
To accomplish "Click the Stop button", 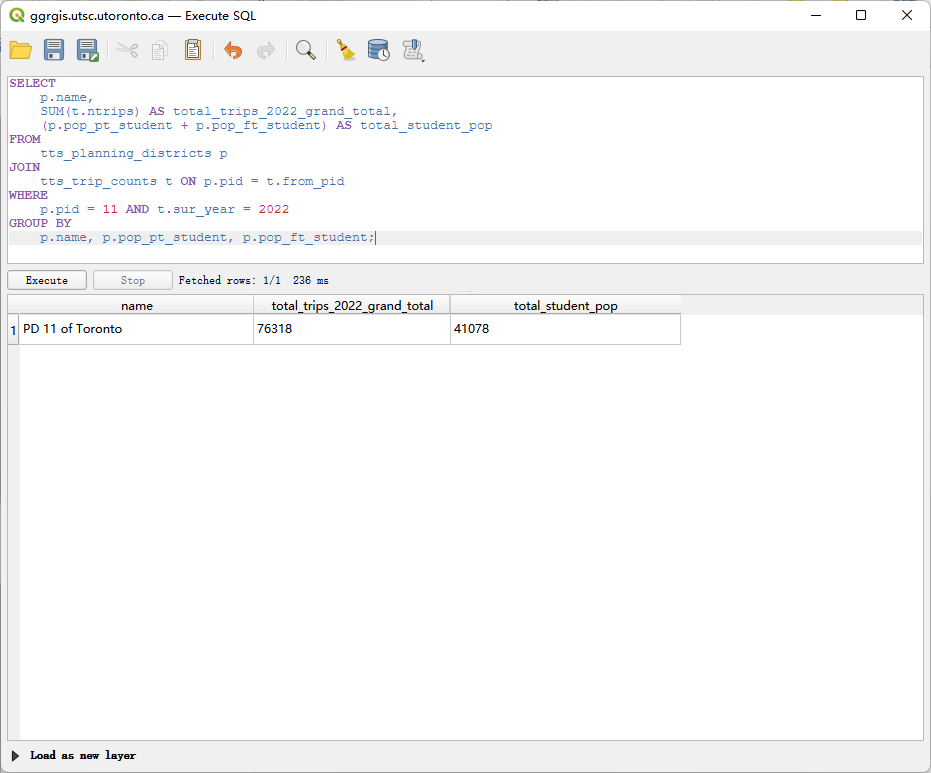I will coord(133,280).
